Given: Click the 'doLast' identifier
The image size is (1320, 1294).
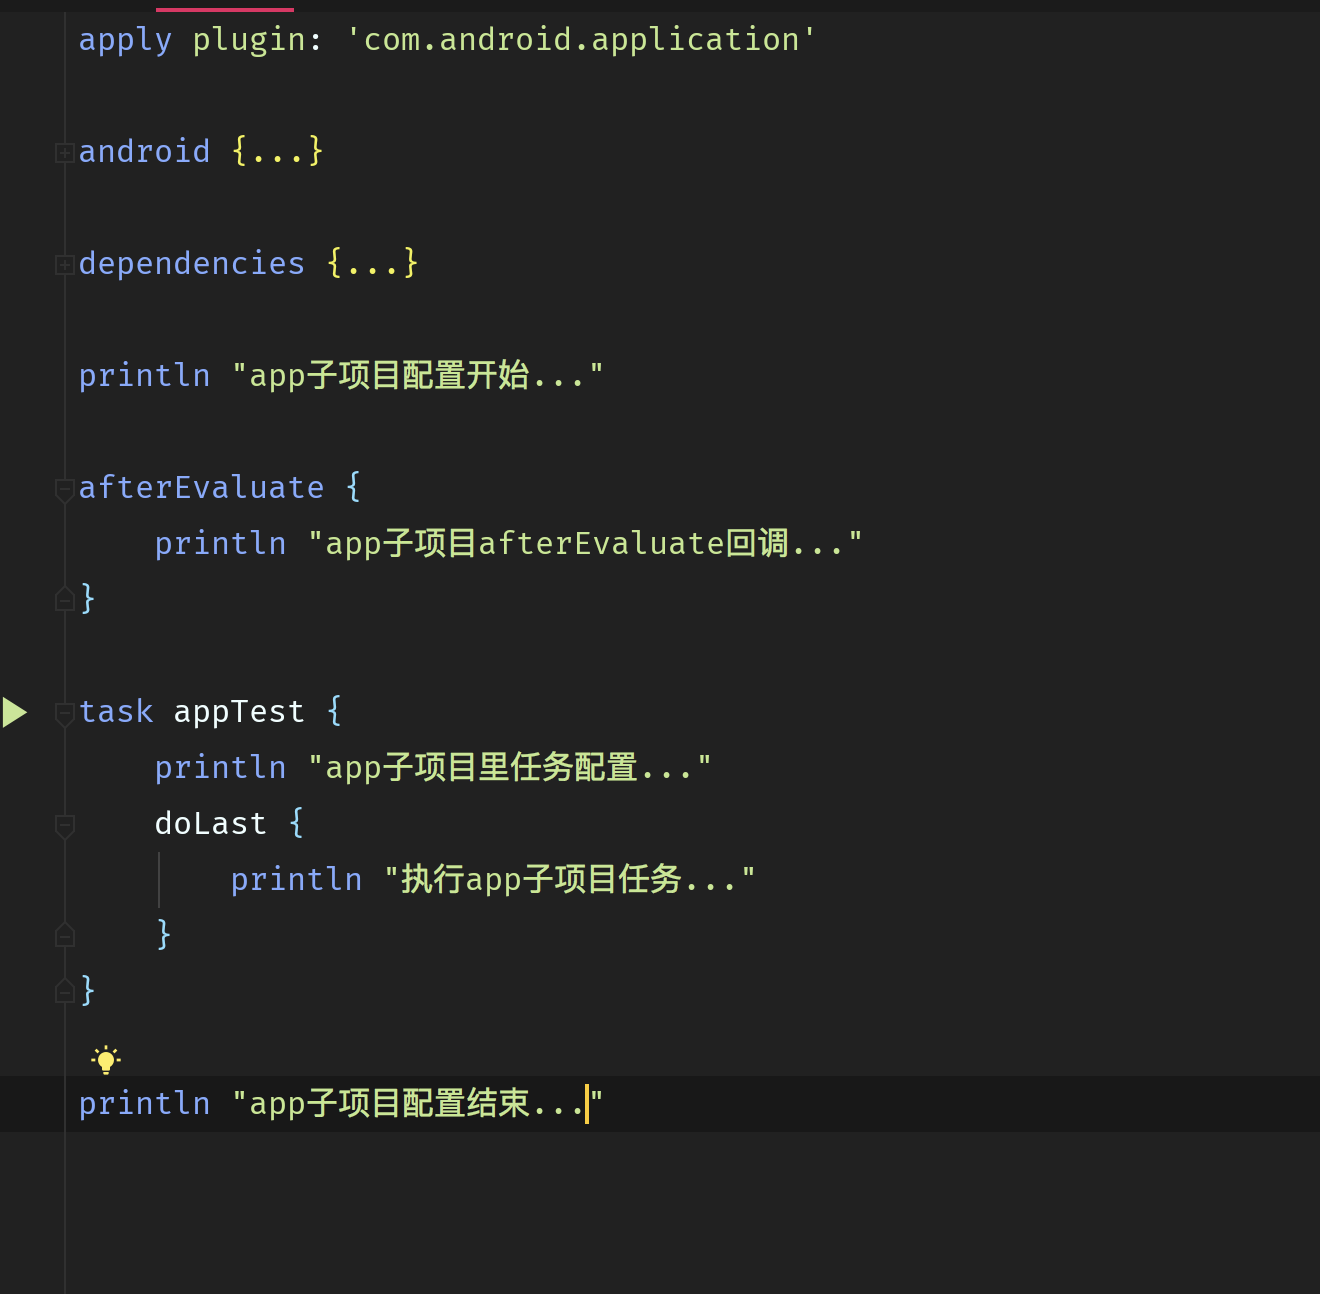Looking at the screenshot, I should (x=211, y=824).
